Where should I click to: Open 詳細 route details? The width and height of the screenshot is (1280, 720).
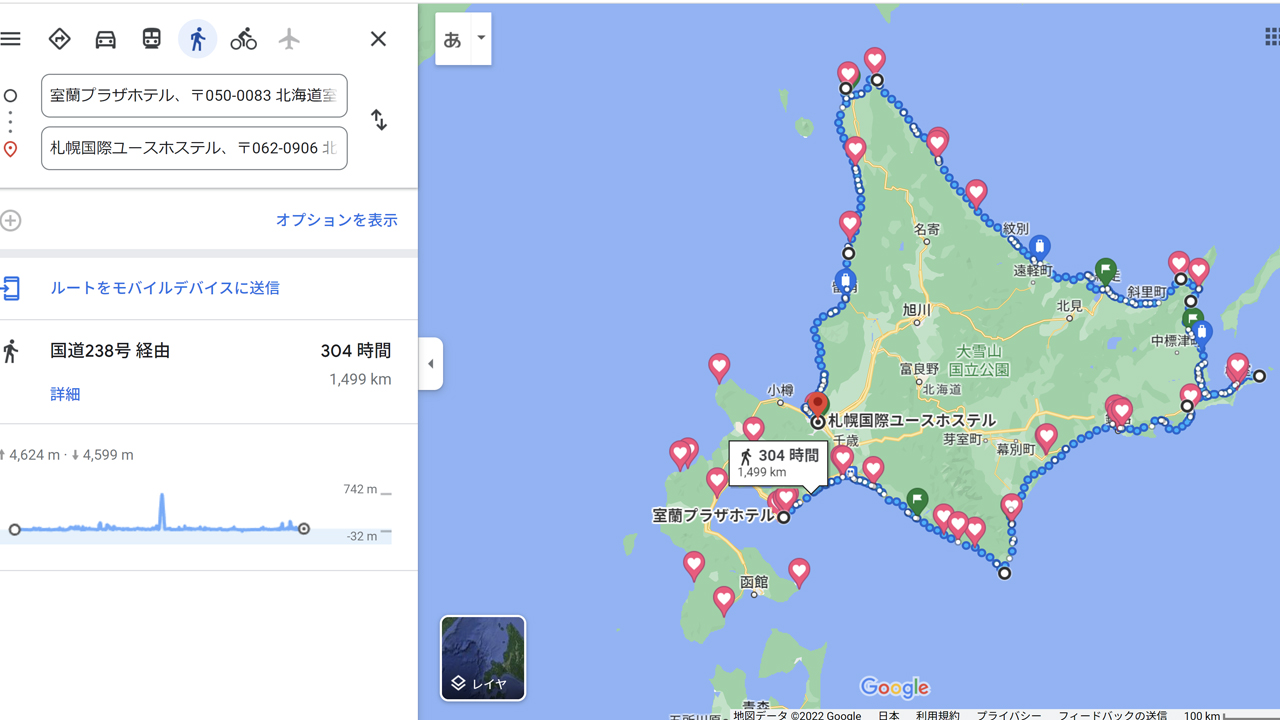(x=65, y=394)
